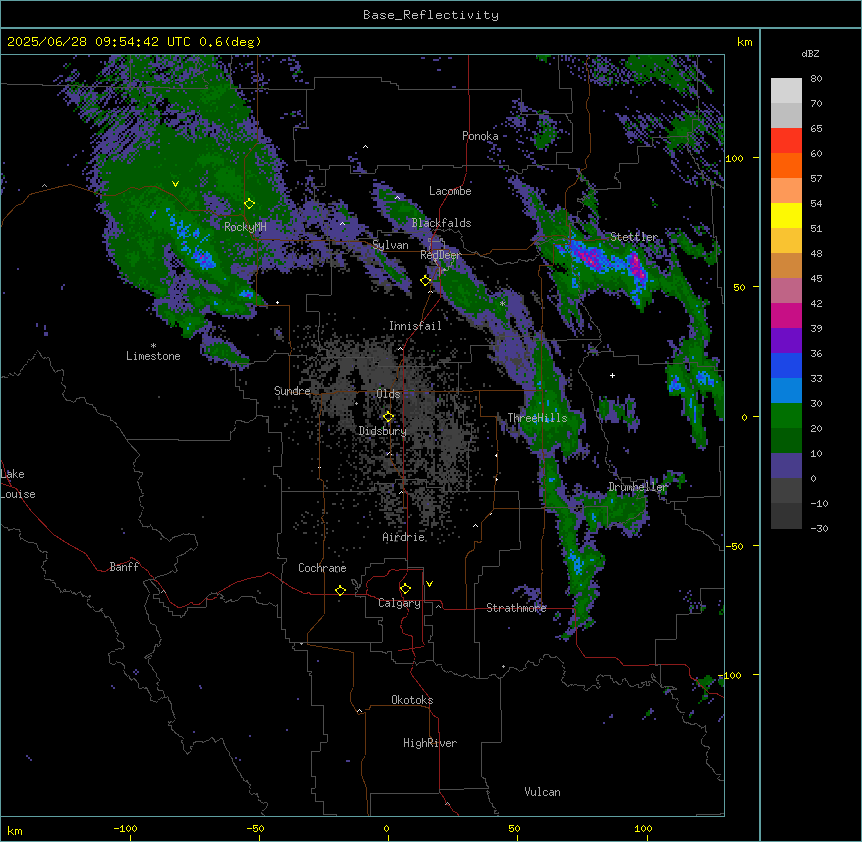Click the -50 tick on the right axis
Viewport: 862px width, 842px height.
[734, 546]
